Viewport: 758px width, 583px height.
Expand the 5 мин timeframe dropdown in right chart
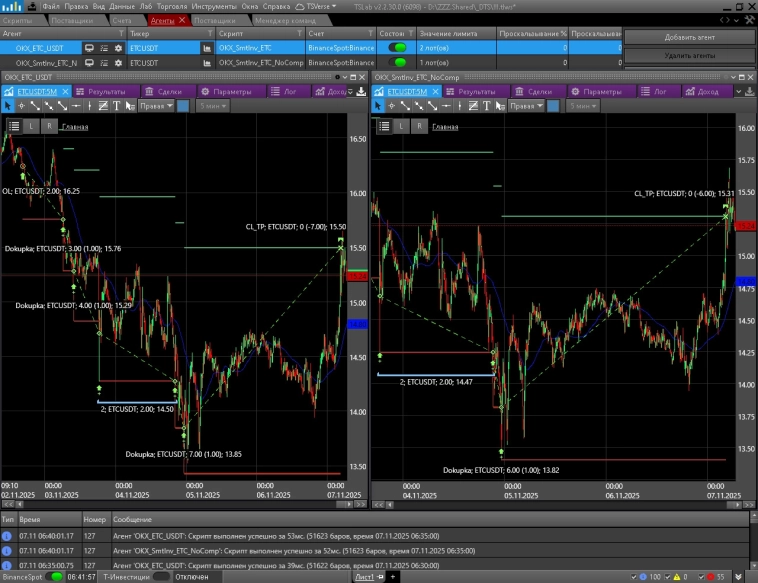582,105
